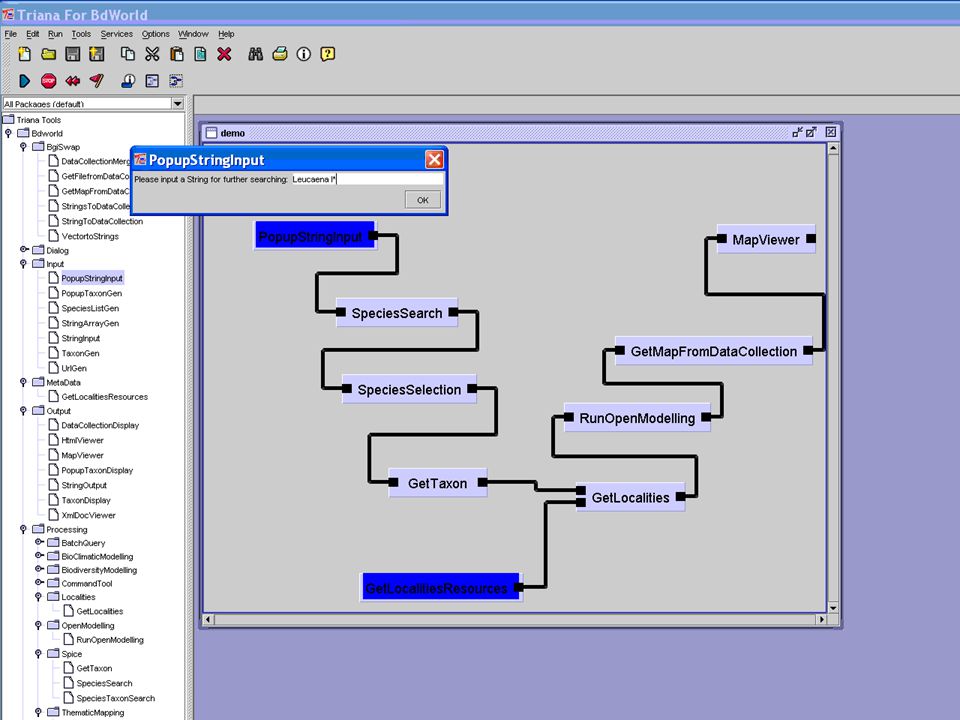The width and height of the screenshot is (960, 720).
Task: Open the File menu
Action: coord(10,34)
